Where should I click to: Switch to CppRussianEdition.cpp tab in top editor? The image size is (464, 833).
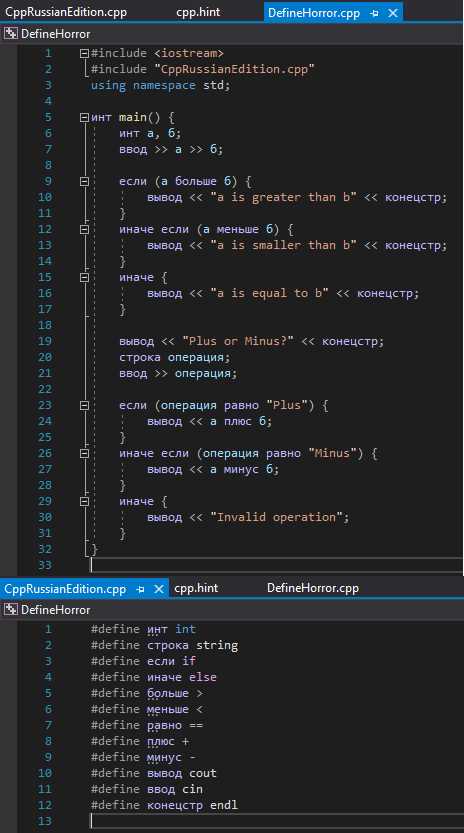pyautogui.click(x=66, y=12)
